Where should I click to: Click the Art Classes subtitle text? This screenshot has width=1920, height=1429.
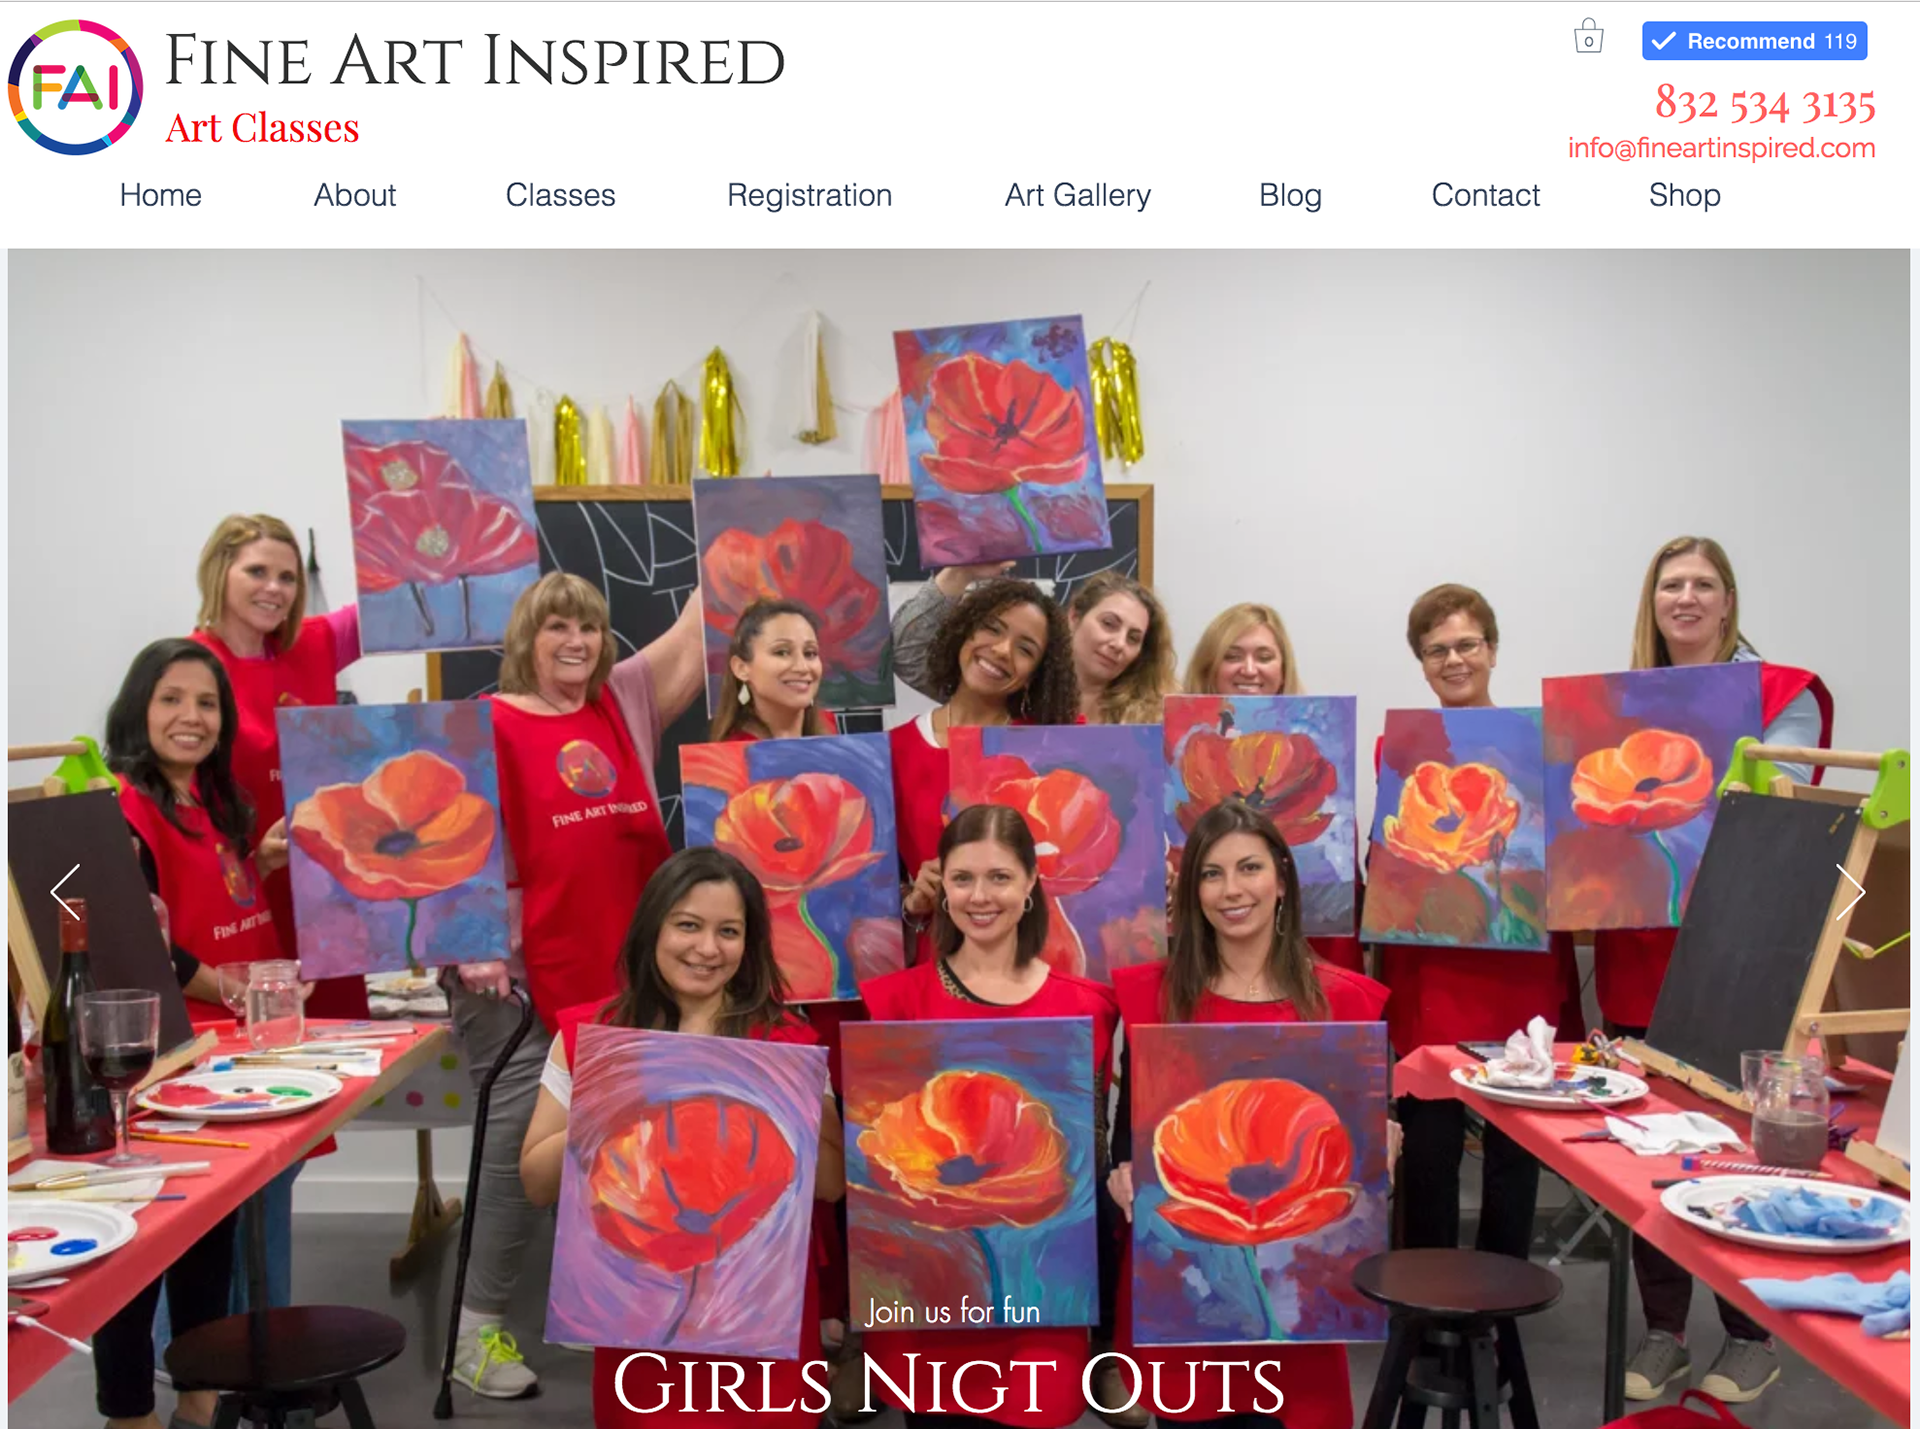262,128
